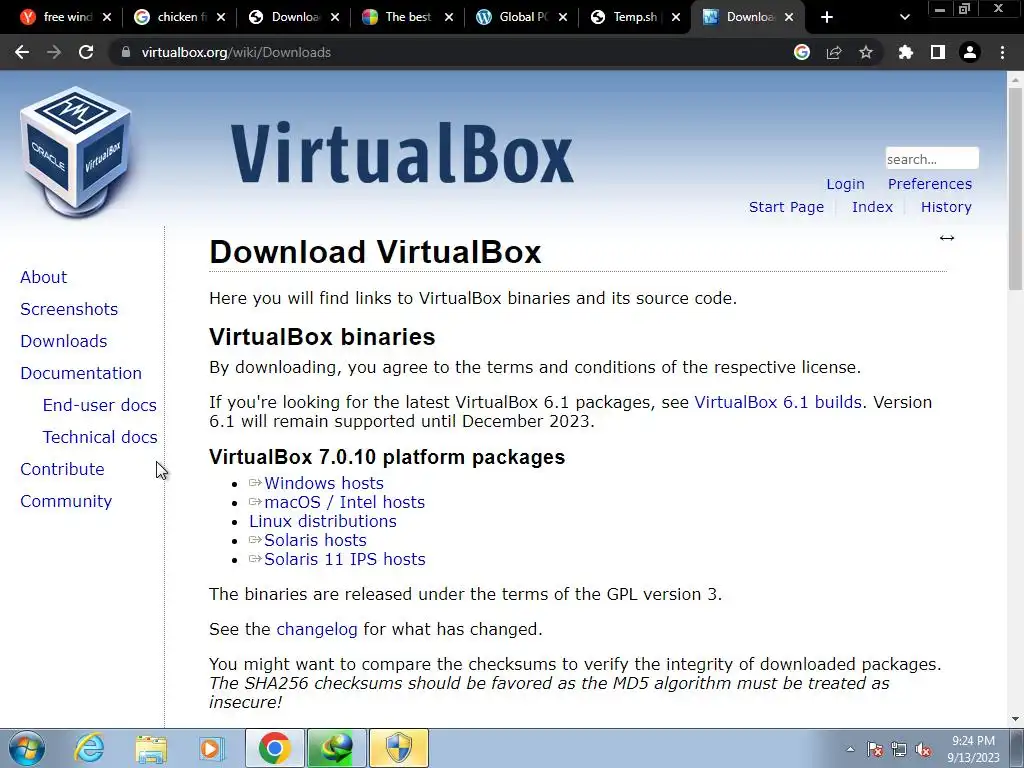Click the VirtualBox cube logo
The height and width of the screenshot is (768, 1024).
pyautogui.click(x=76, y=152)
